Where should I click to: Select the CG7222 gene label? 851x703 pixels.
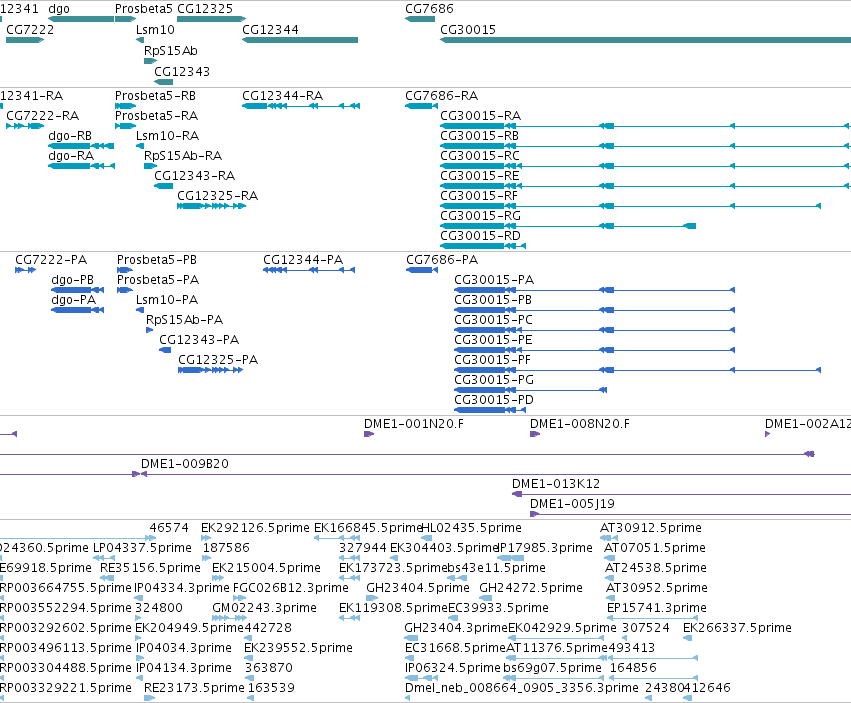tap(30, 29)
